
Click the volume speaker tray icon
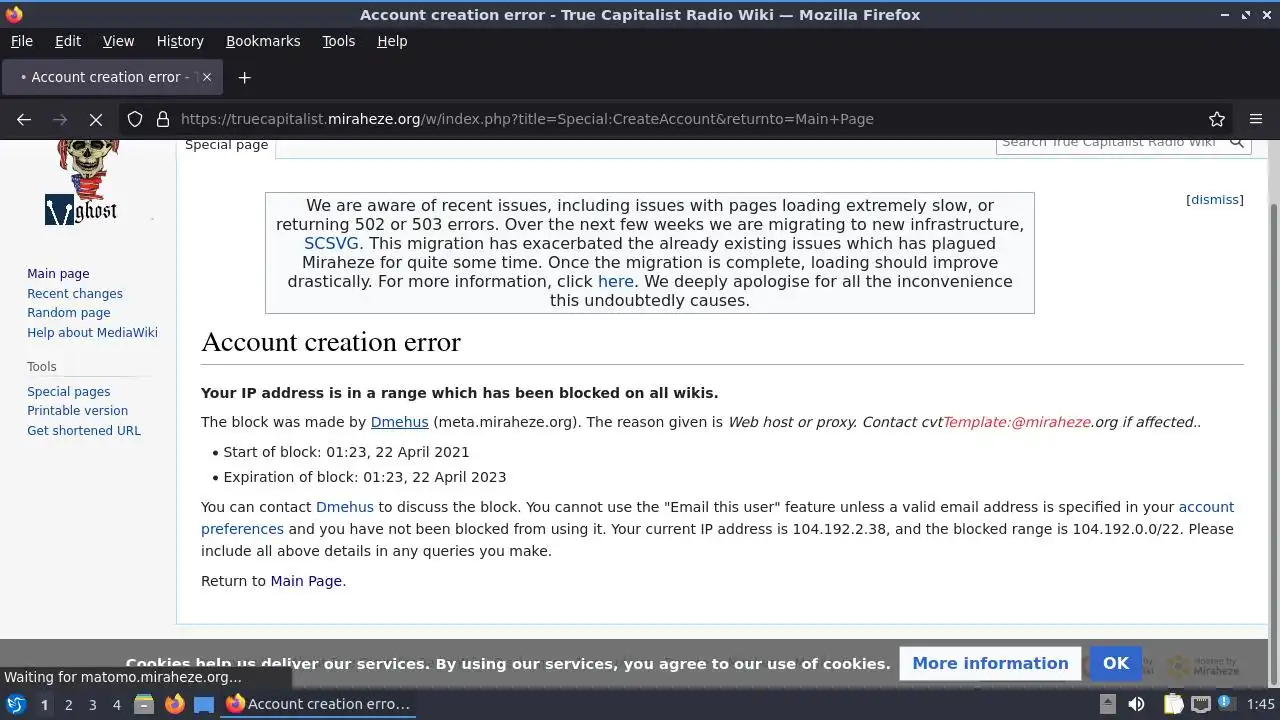click(x=1136, y=704)
